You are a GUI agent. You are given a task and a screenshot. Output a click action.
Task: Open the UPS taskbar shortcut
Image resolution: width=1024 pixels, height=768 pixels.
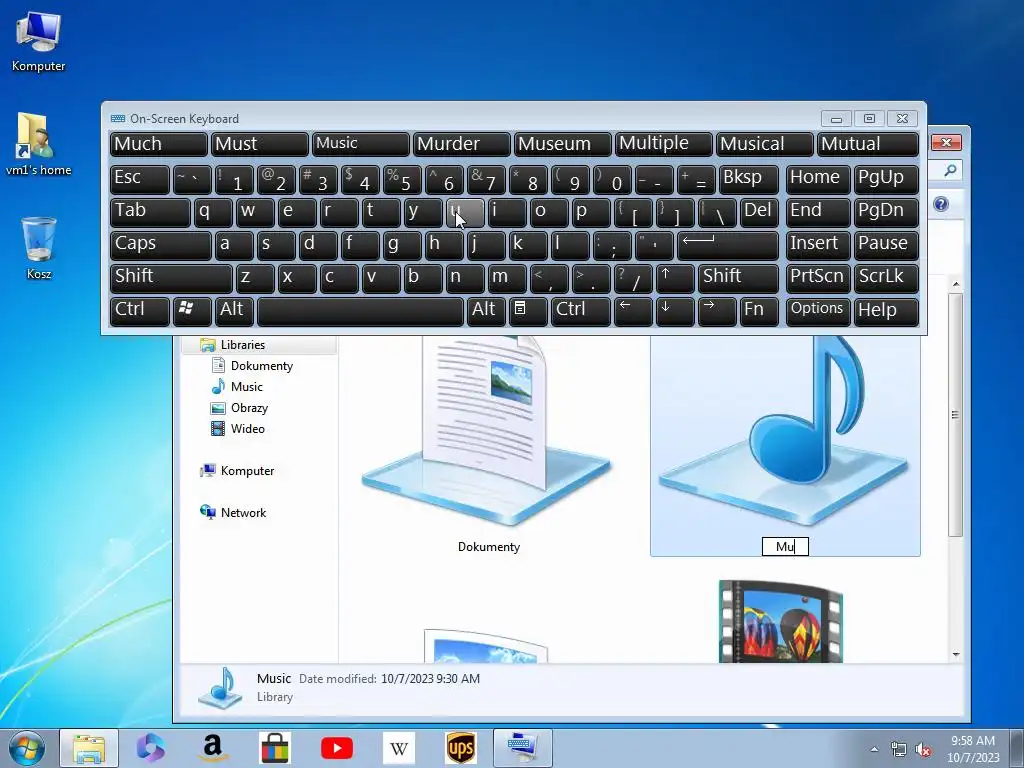(460, 748)
